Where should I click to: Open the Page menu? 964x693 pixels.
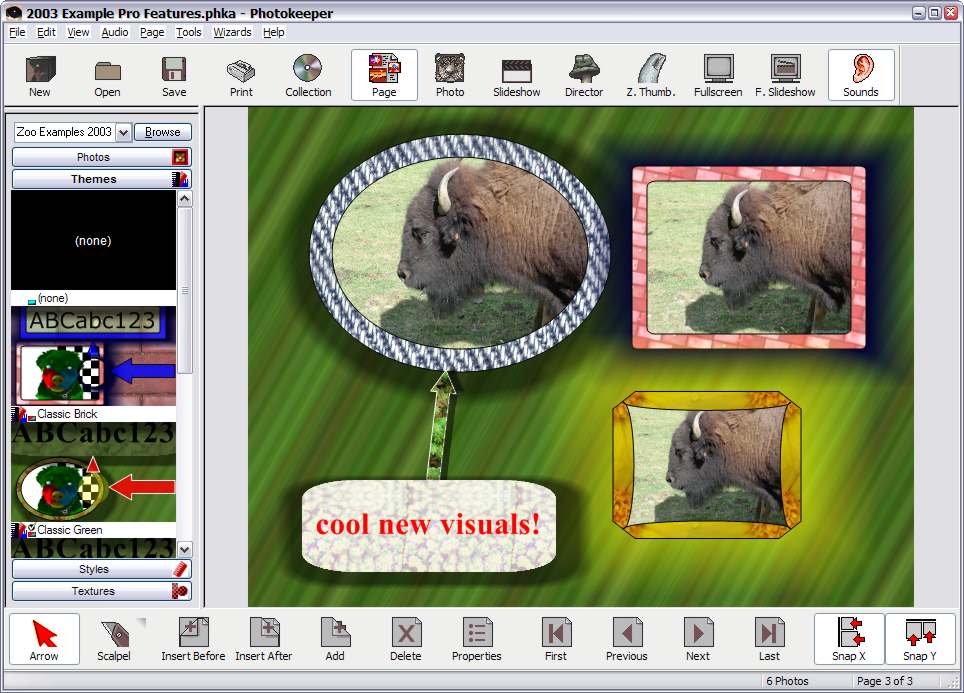click(152, 32)
